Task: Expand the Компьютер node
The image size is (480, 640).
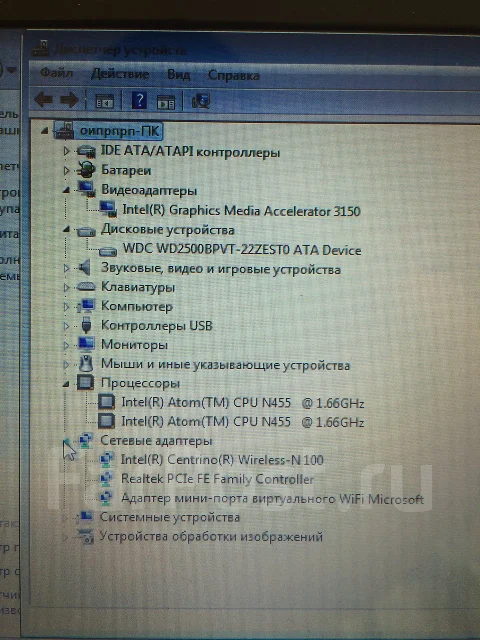Action: coord(66,307)
